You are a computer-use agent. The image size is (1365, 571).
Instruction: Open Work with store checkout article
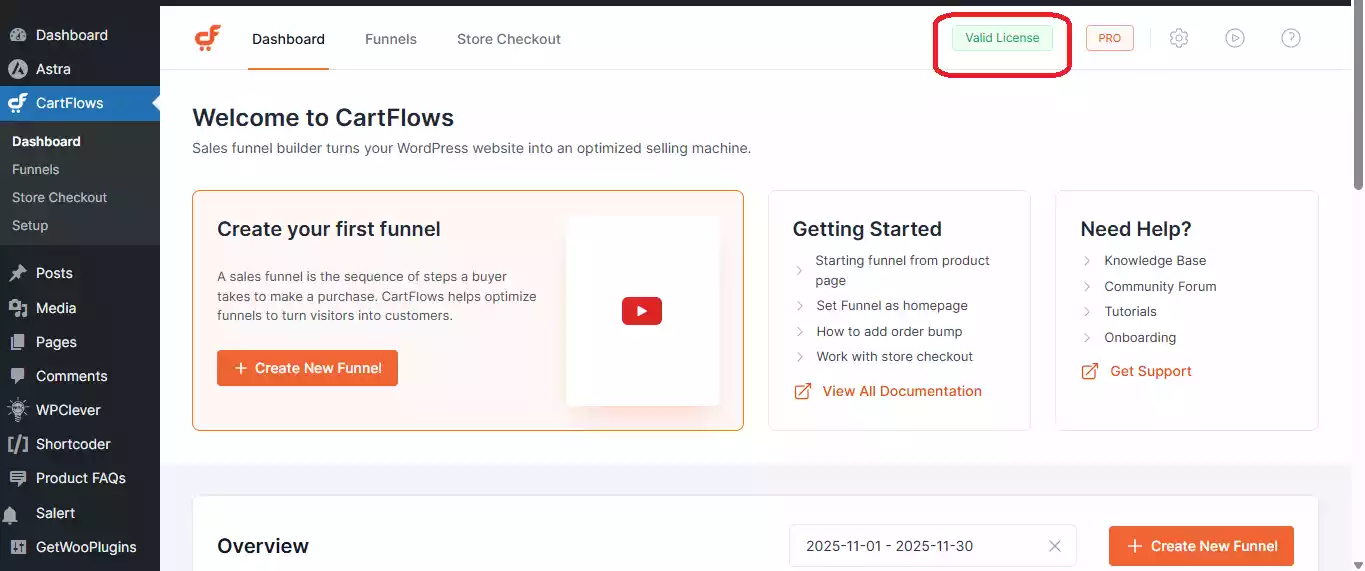click(x=894, y=356)
